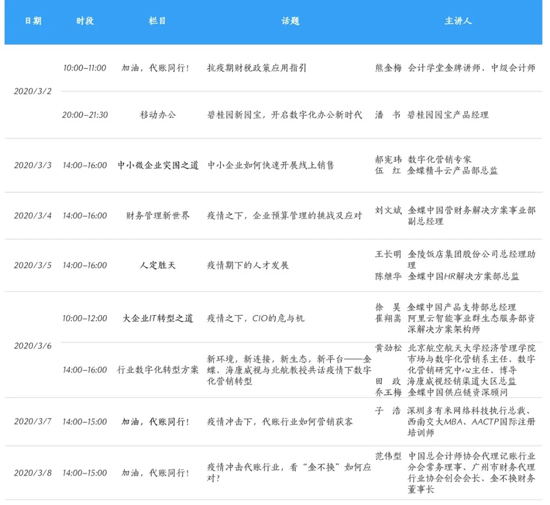Select 大企业IT转型之道 entry
Screen dimensions: 550x505
[157, 318]
